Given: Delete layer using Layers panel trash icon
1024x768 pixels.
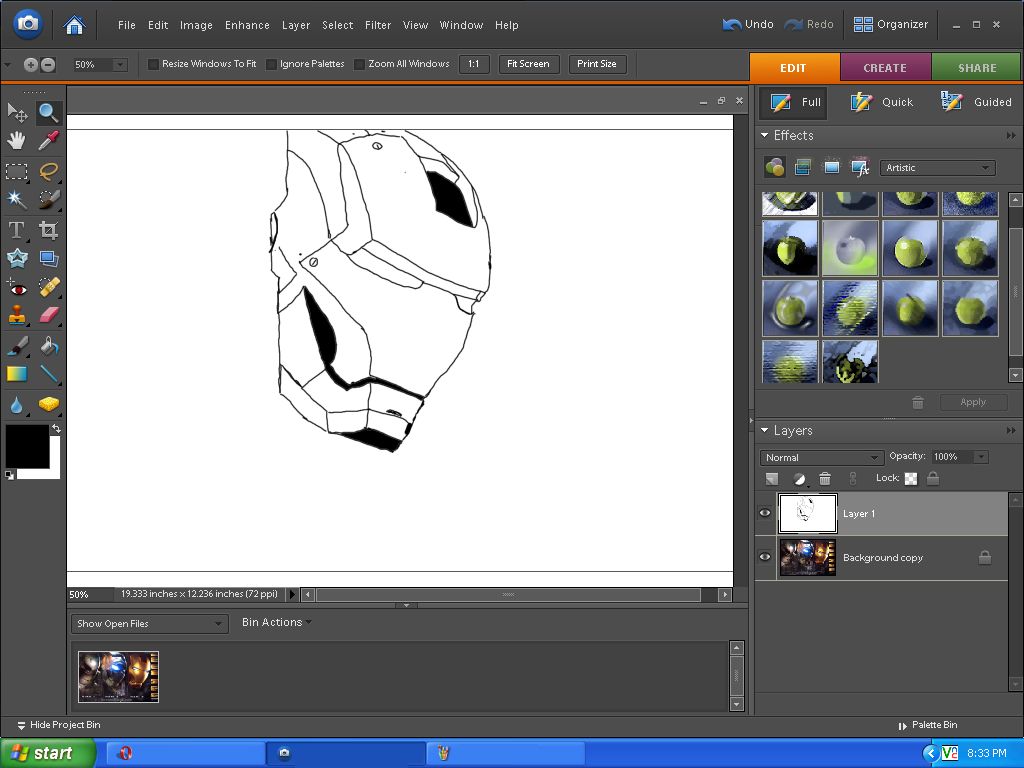Looking at the screenshot, I should [825, 479].
